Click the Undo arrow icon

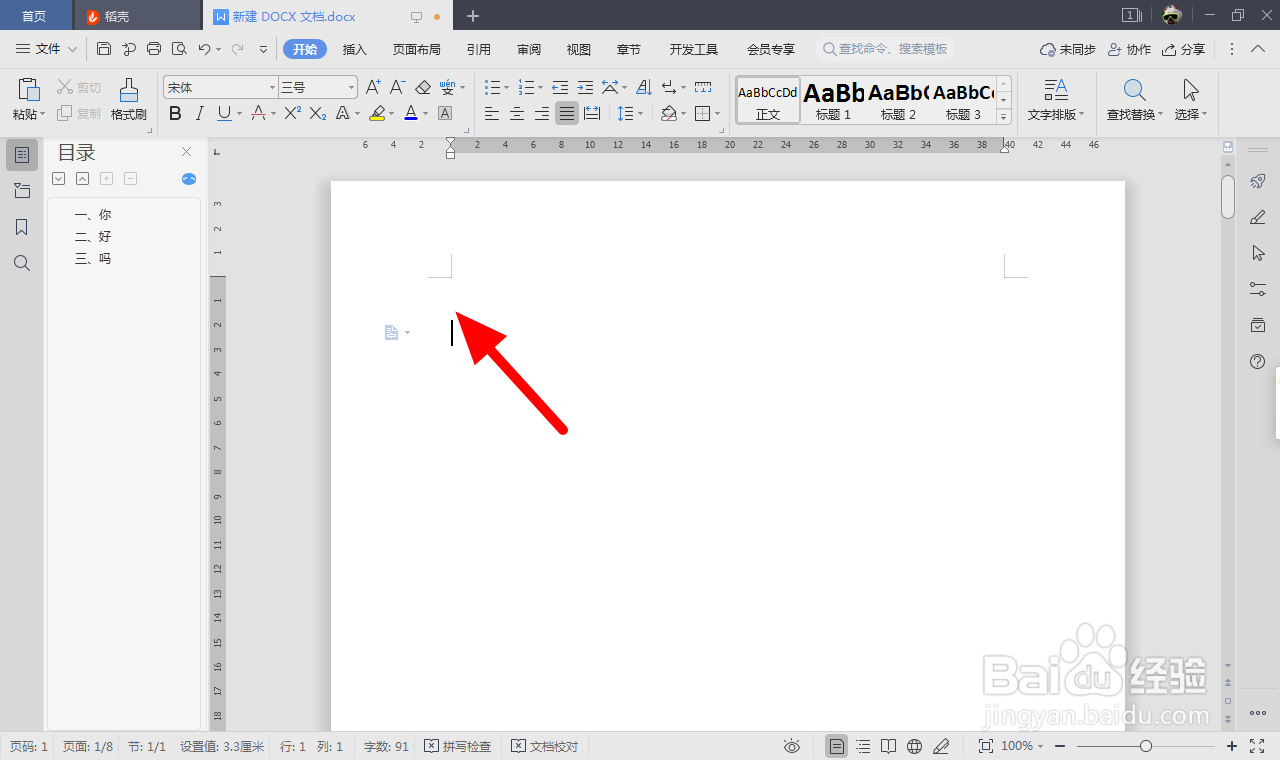[x=204, y=49]
